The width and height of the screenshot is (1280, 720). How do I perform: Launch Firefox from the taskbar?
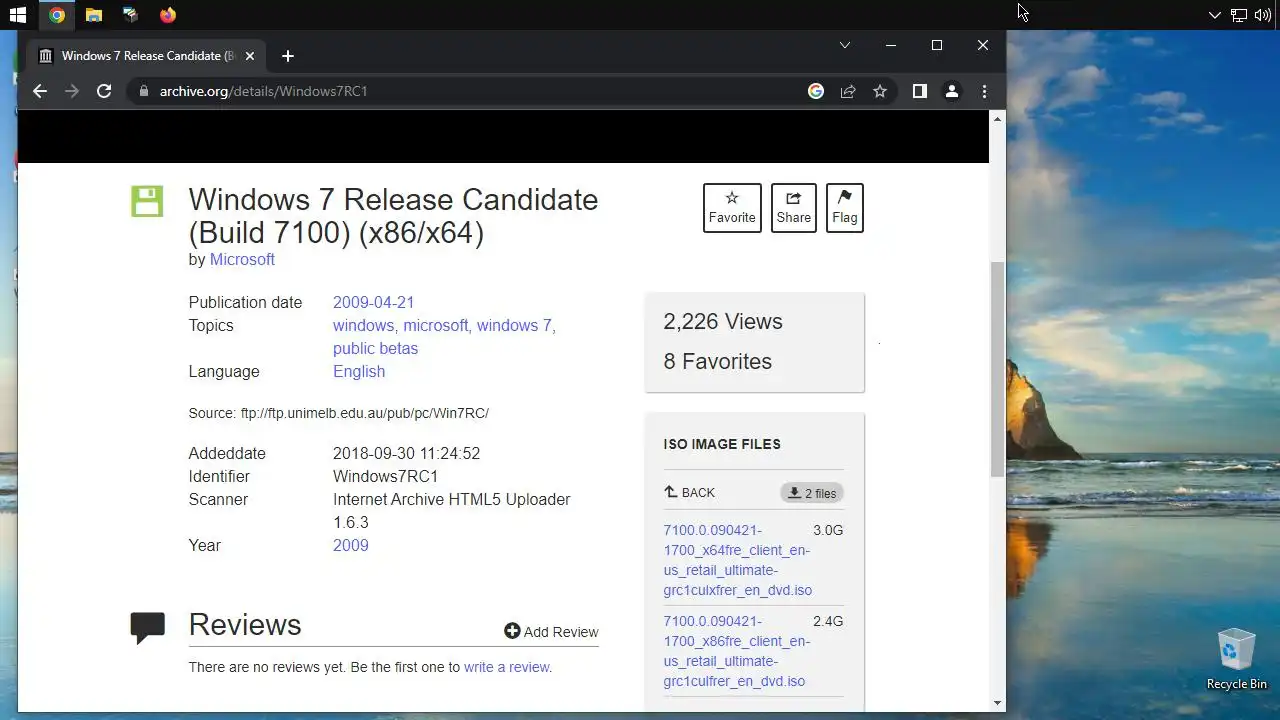[168, 15]
